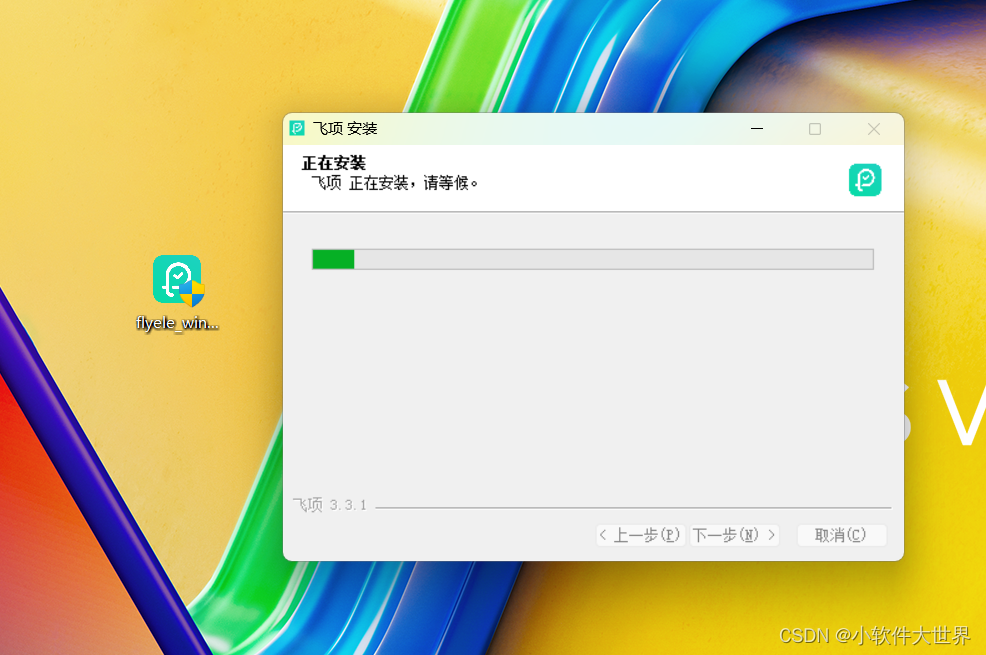Maximize the 飞项 安装 installer window
The image size is (986, 655).
point(815,129)
